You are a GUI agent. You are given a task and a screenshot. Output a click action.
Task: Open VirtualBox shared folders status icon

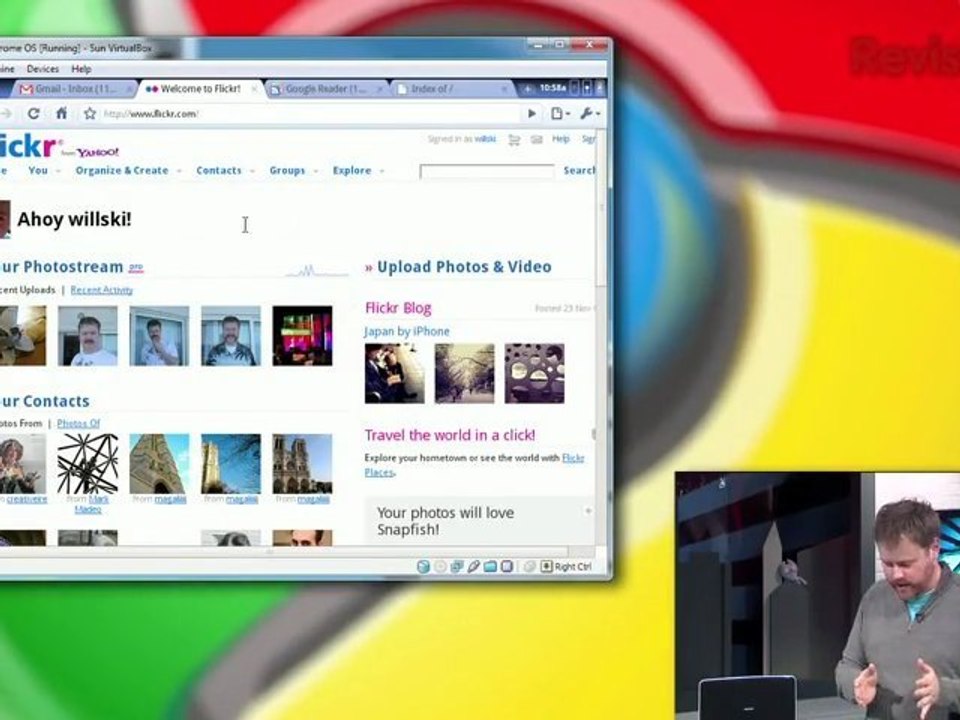coord(490,566)
